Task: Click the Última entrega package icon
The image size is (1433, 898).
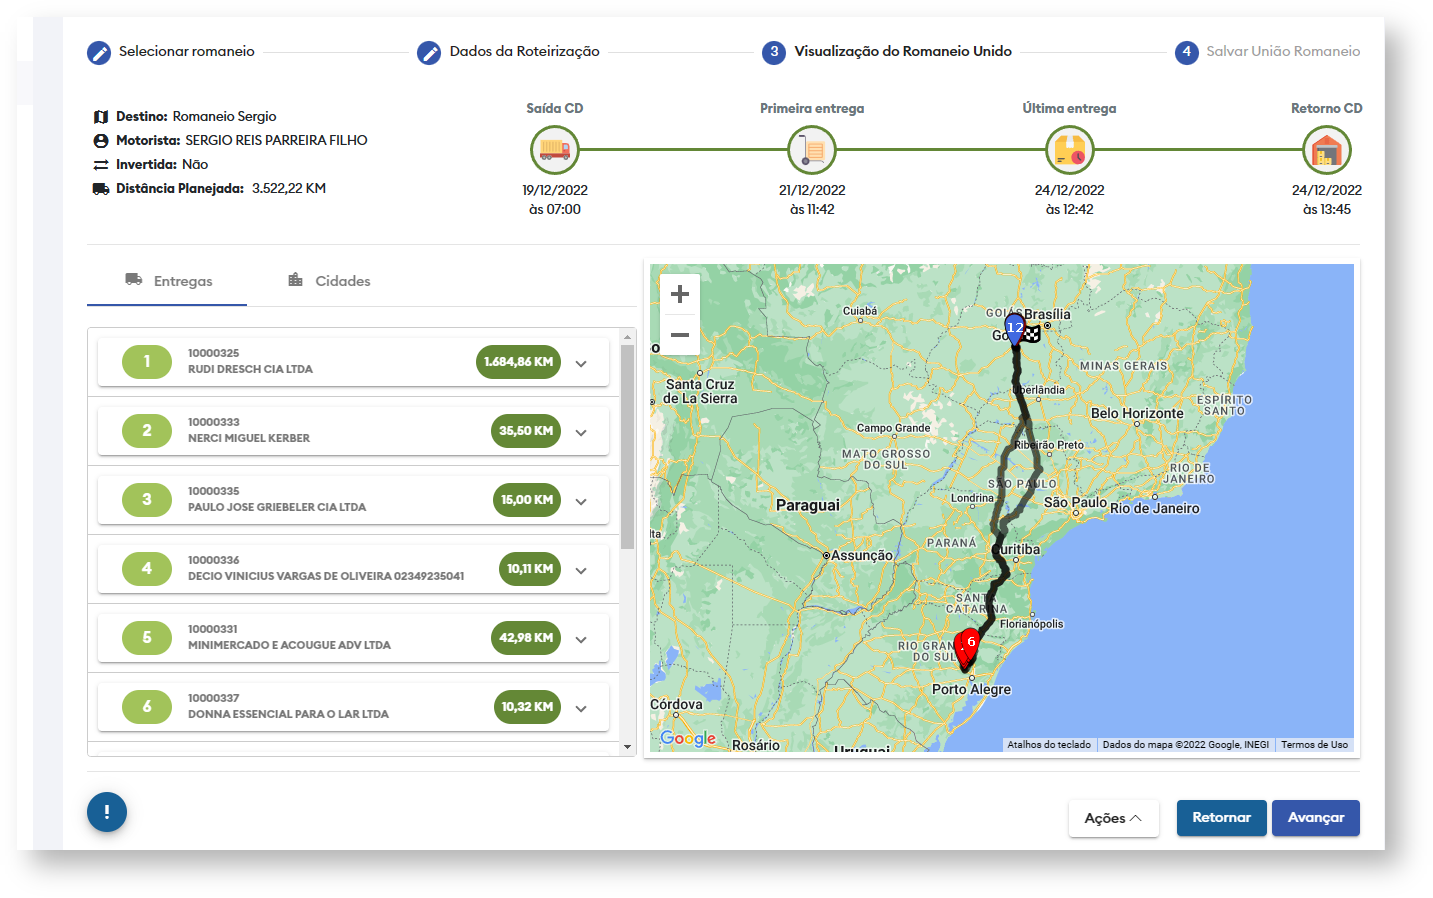Action: coord(1069,151)
